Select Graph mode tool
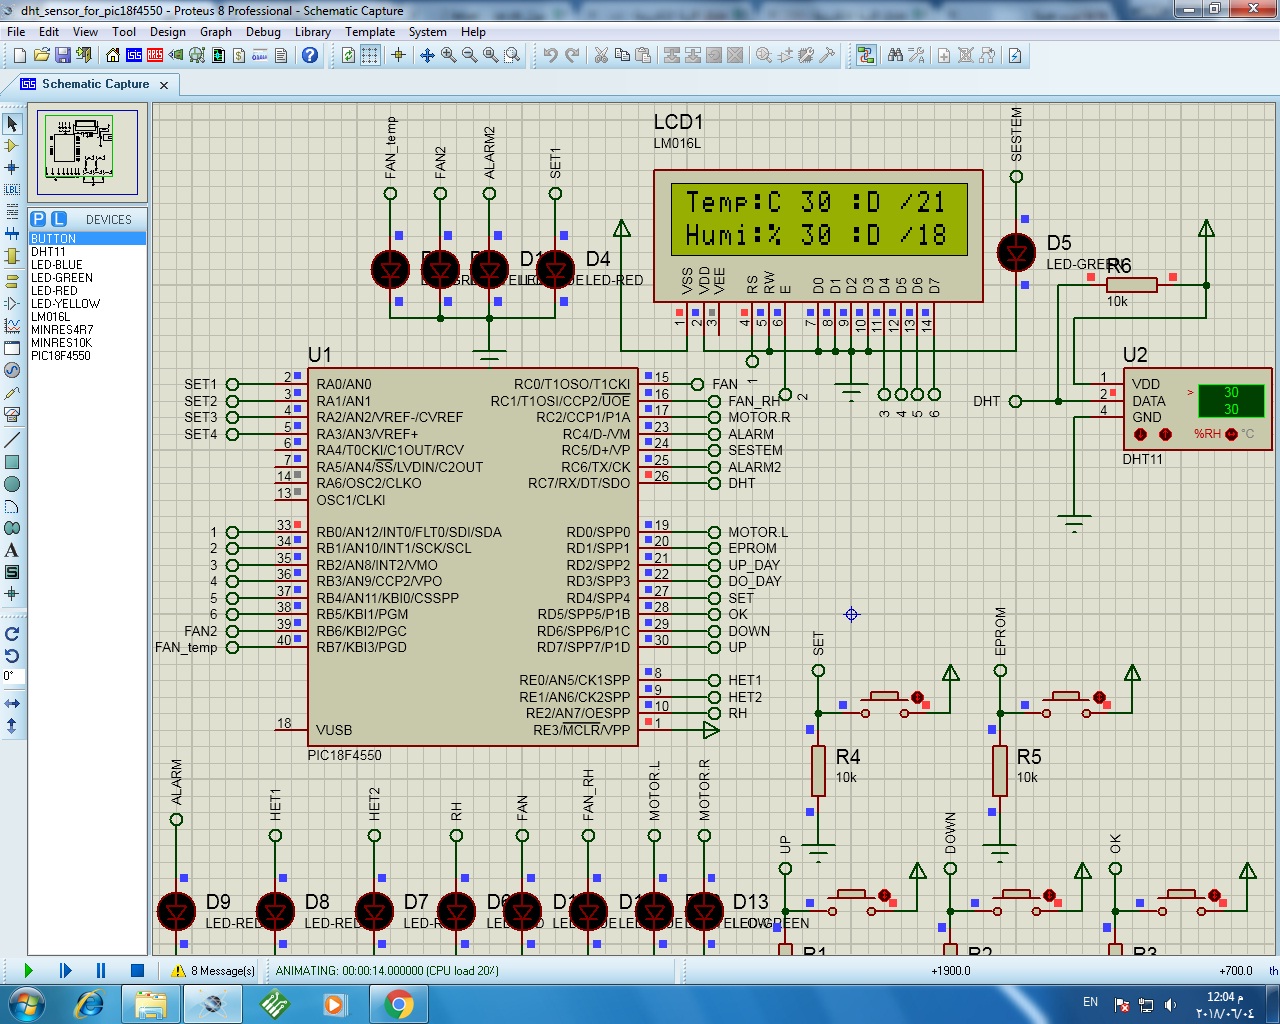Screen dimensions: 1280x1024 point(12,326)
